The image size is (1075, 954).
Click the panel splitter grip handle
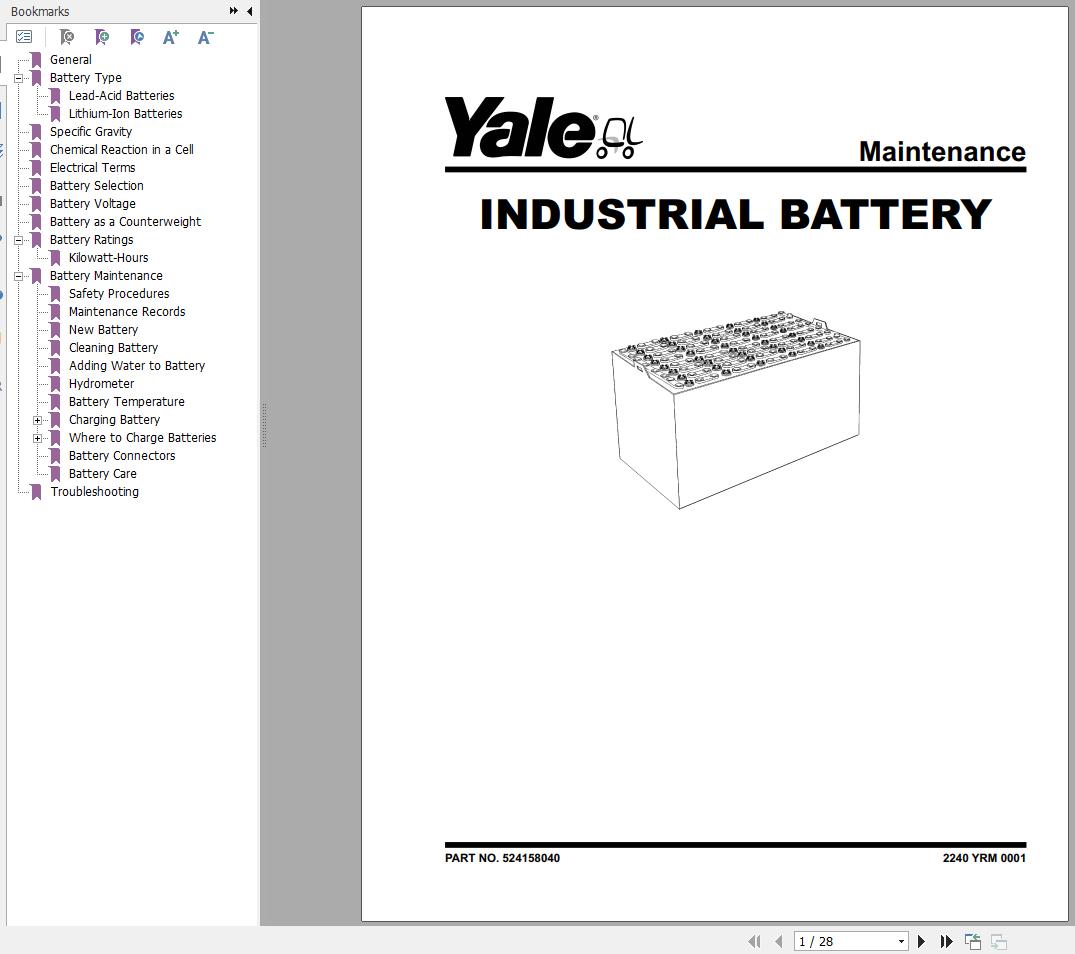264,425
